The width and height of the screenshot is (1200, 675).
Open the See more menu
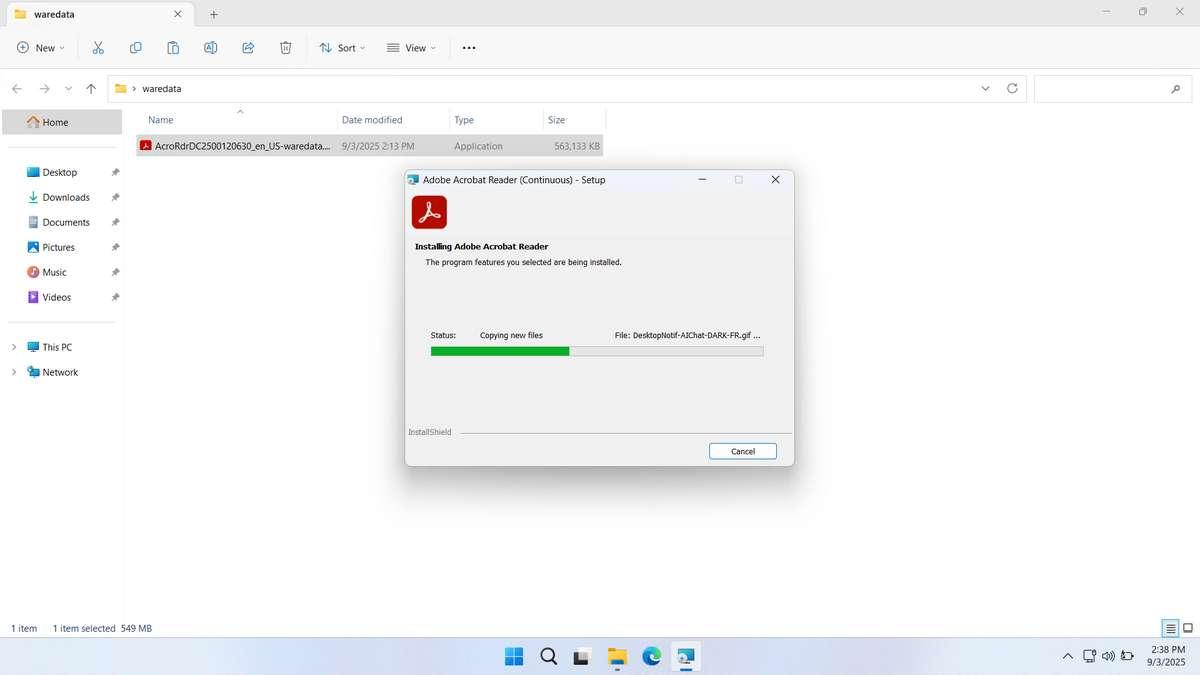click(x=467, y=47)
